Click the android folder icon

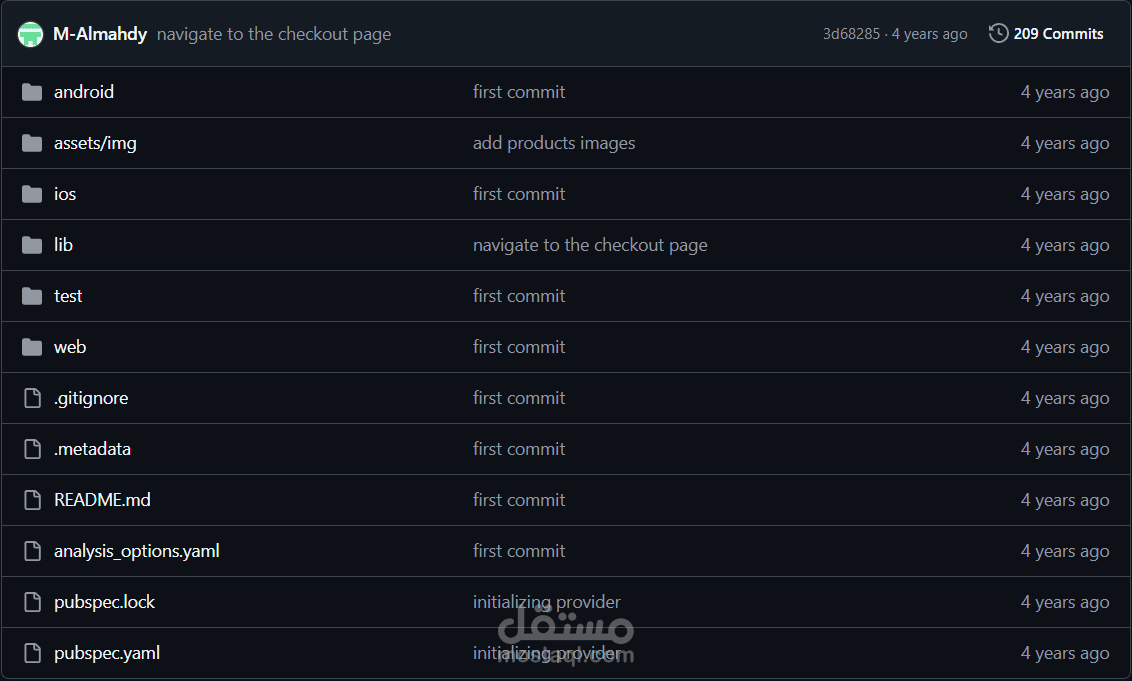tap(31, 91)
